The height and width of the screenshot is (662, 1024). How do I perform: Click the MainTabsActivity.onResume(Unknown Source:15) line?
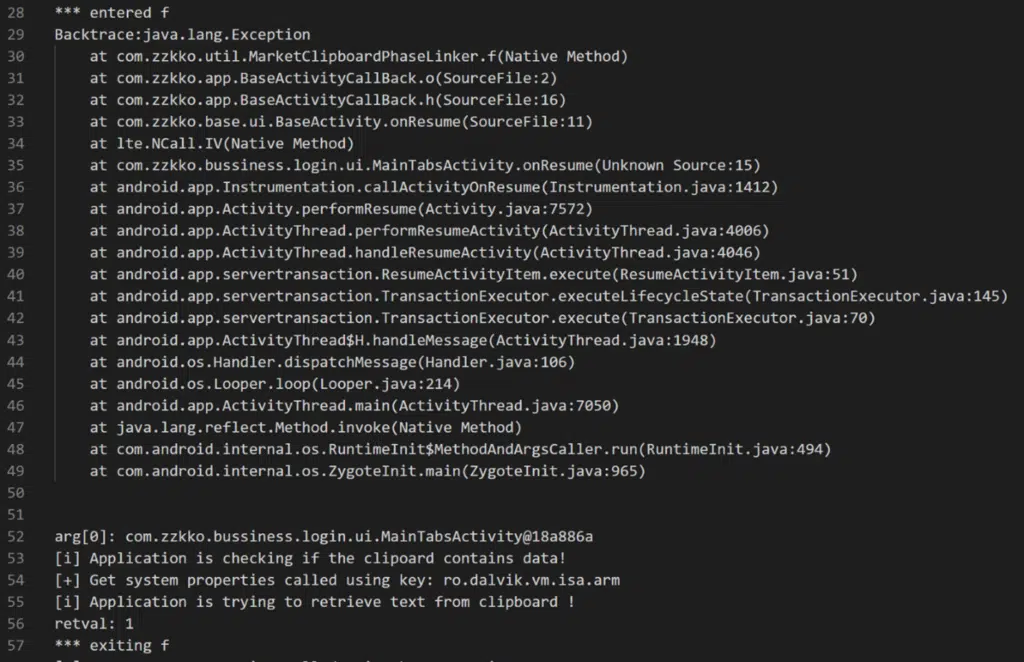point(424,165)
